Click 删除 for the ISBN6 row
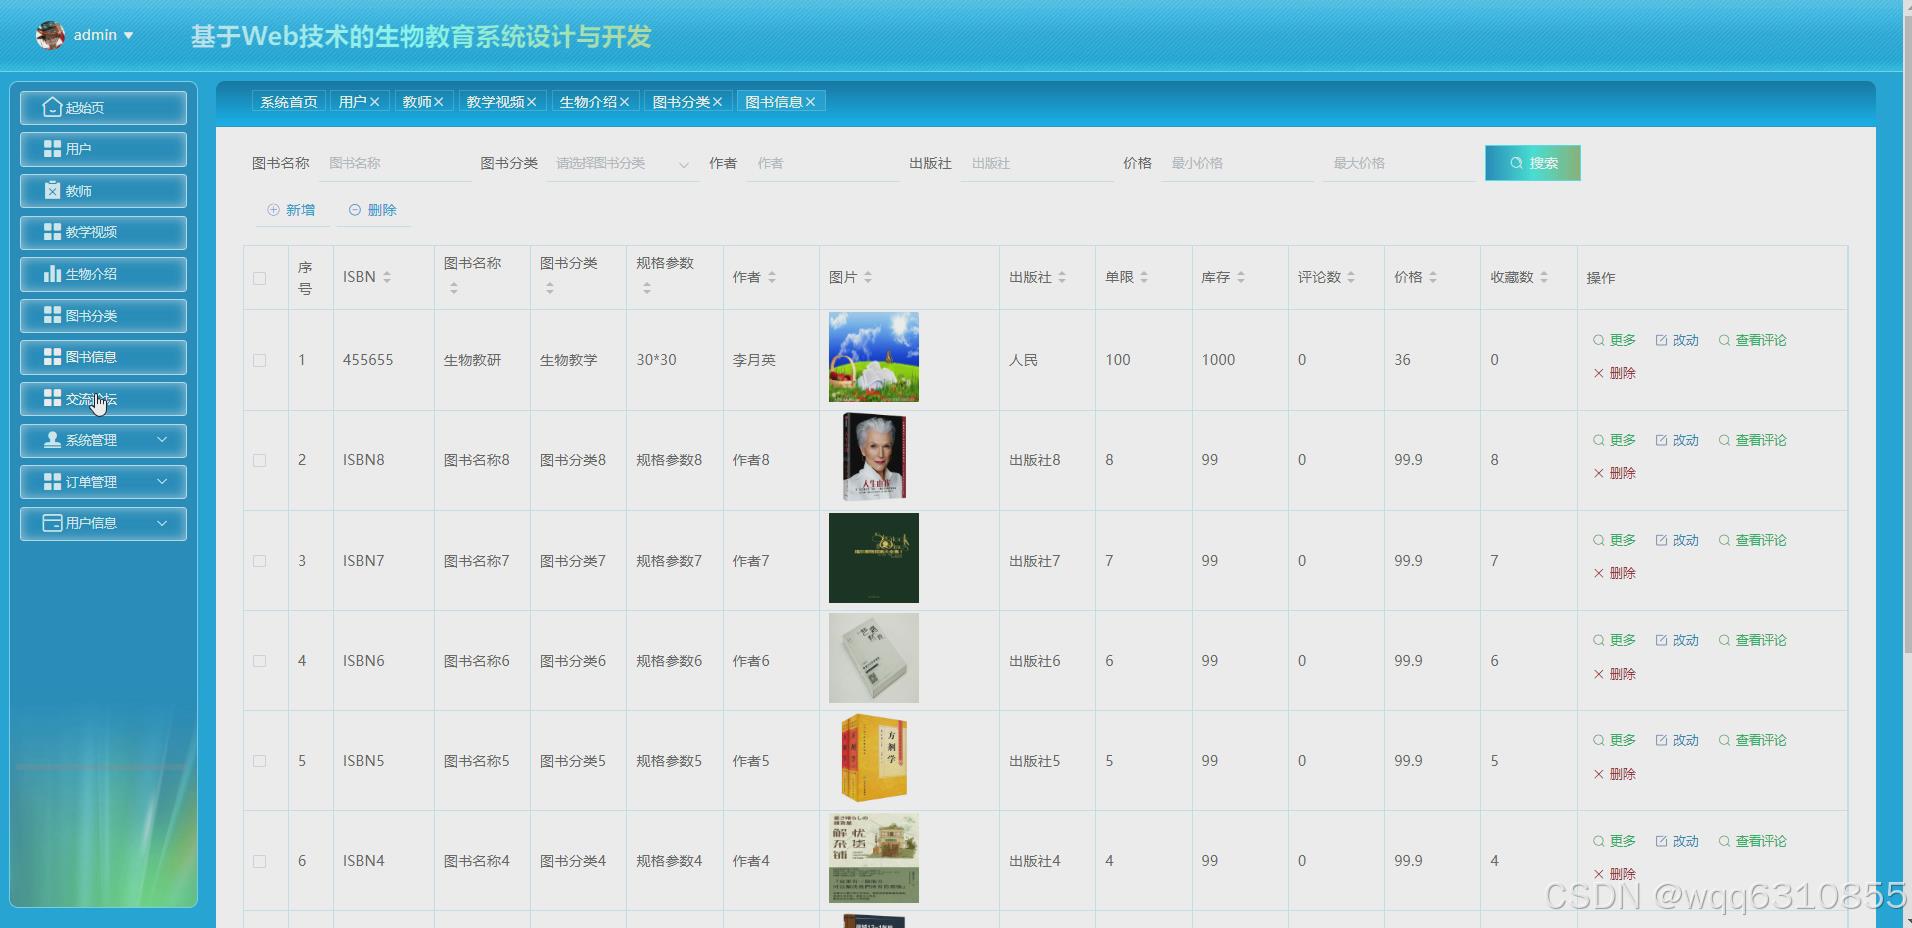Image resolution: width=1912 pixels, height=928 pixels. 1614,674
